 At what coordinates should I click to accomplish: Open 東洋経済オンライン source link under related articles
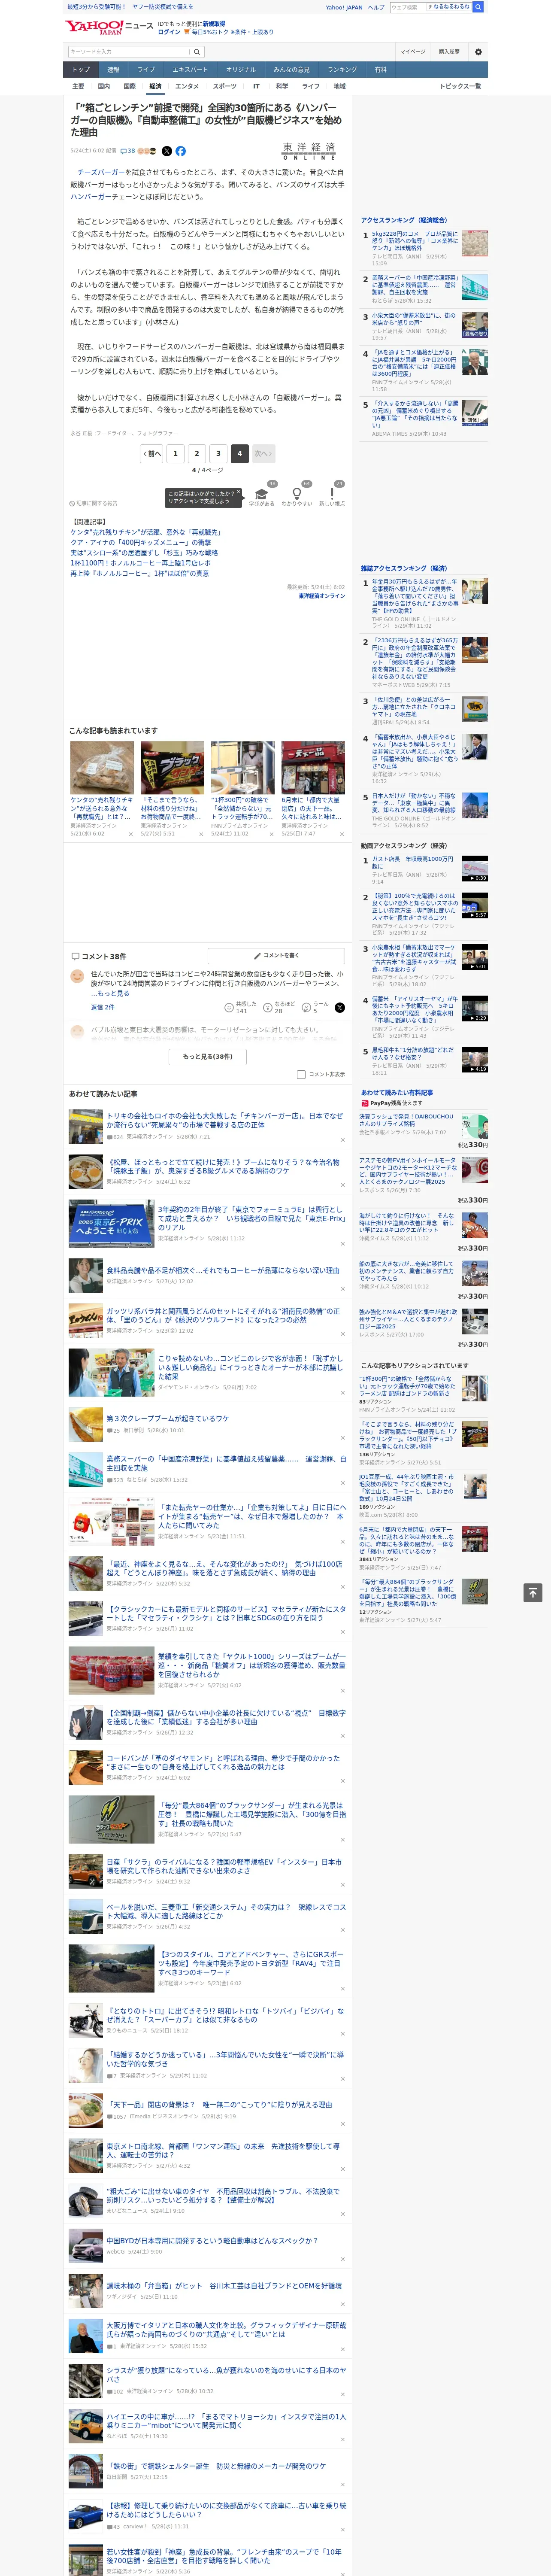pyautogui.click(x=321, y=596)
